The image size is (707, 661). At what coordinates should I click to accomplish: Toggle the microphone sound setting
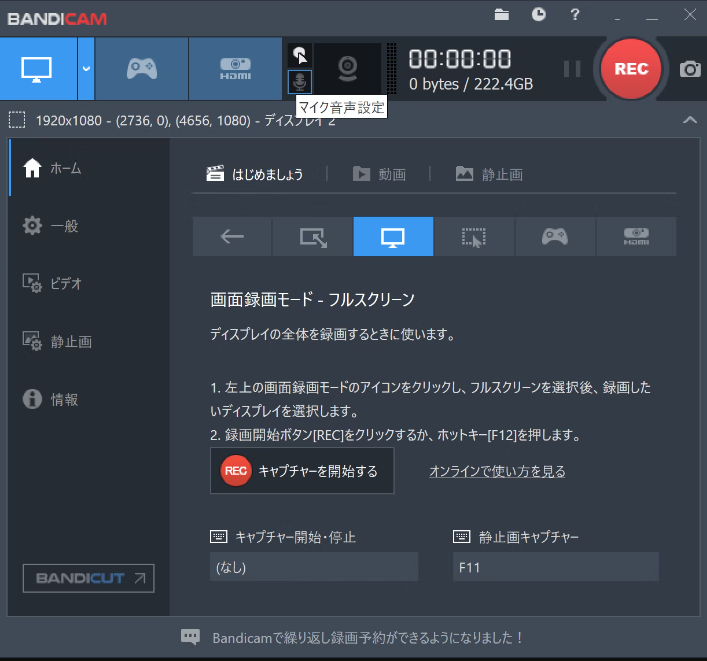[x=300, y=81]
